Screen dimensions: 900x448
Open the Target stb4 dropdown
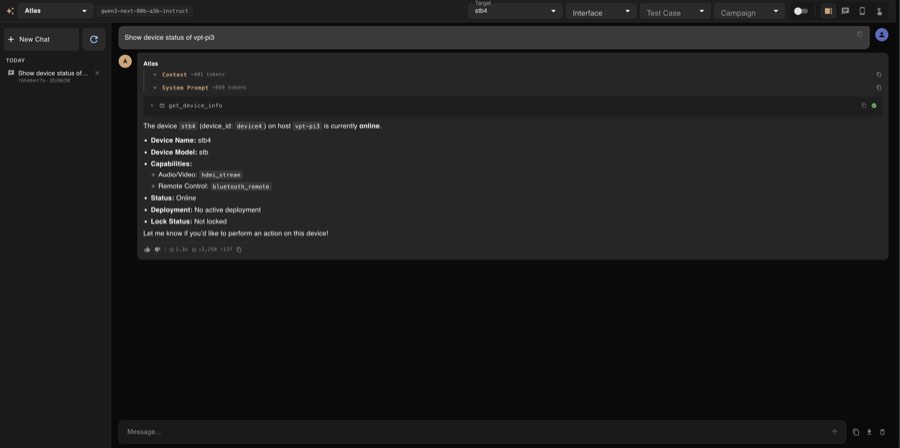coord(515,11)
